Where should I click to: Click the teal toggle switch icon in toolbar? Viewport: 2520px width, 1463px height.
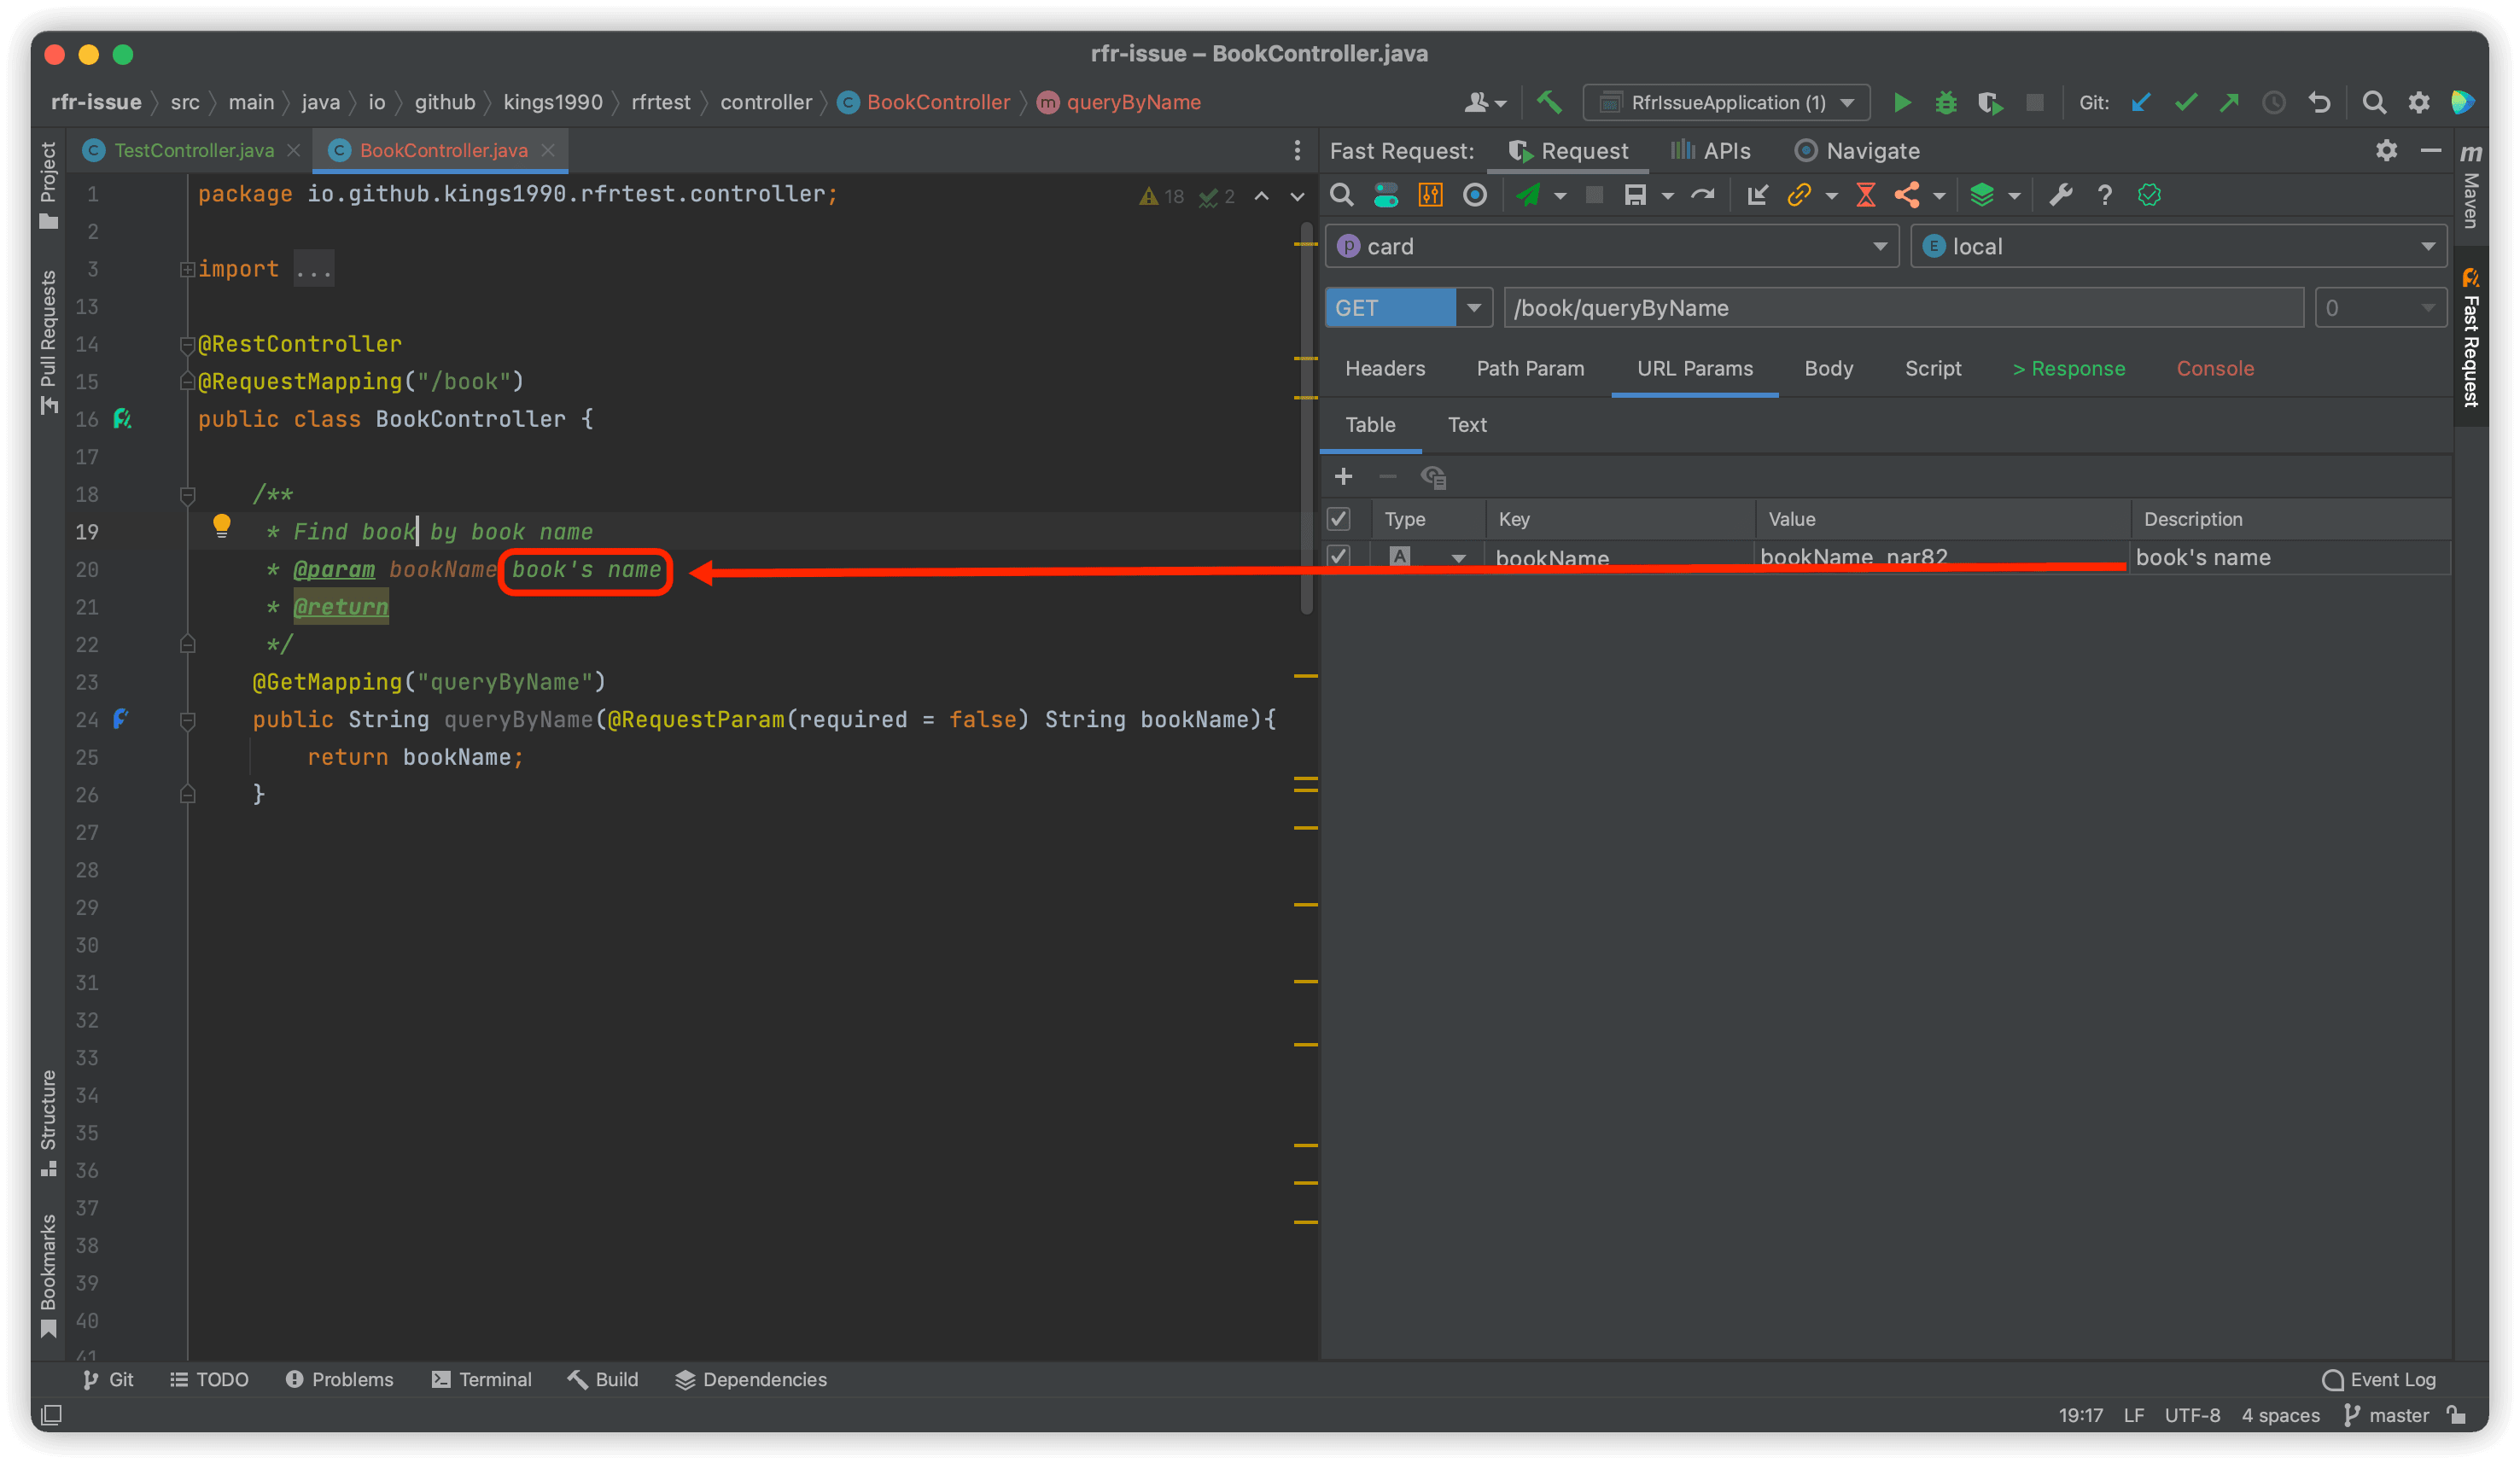tap(1386, 195)
